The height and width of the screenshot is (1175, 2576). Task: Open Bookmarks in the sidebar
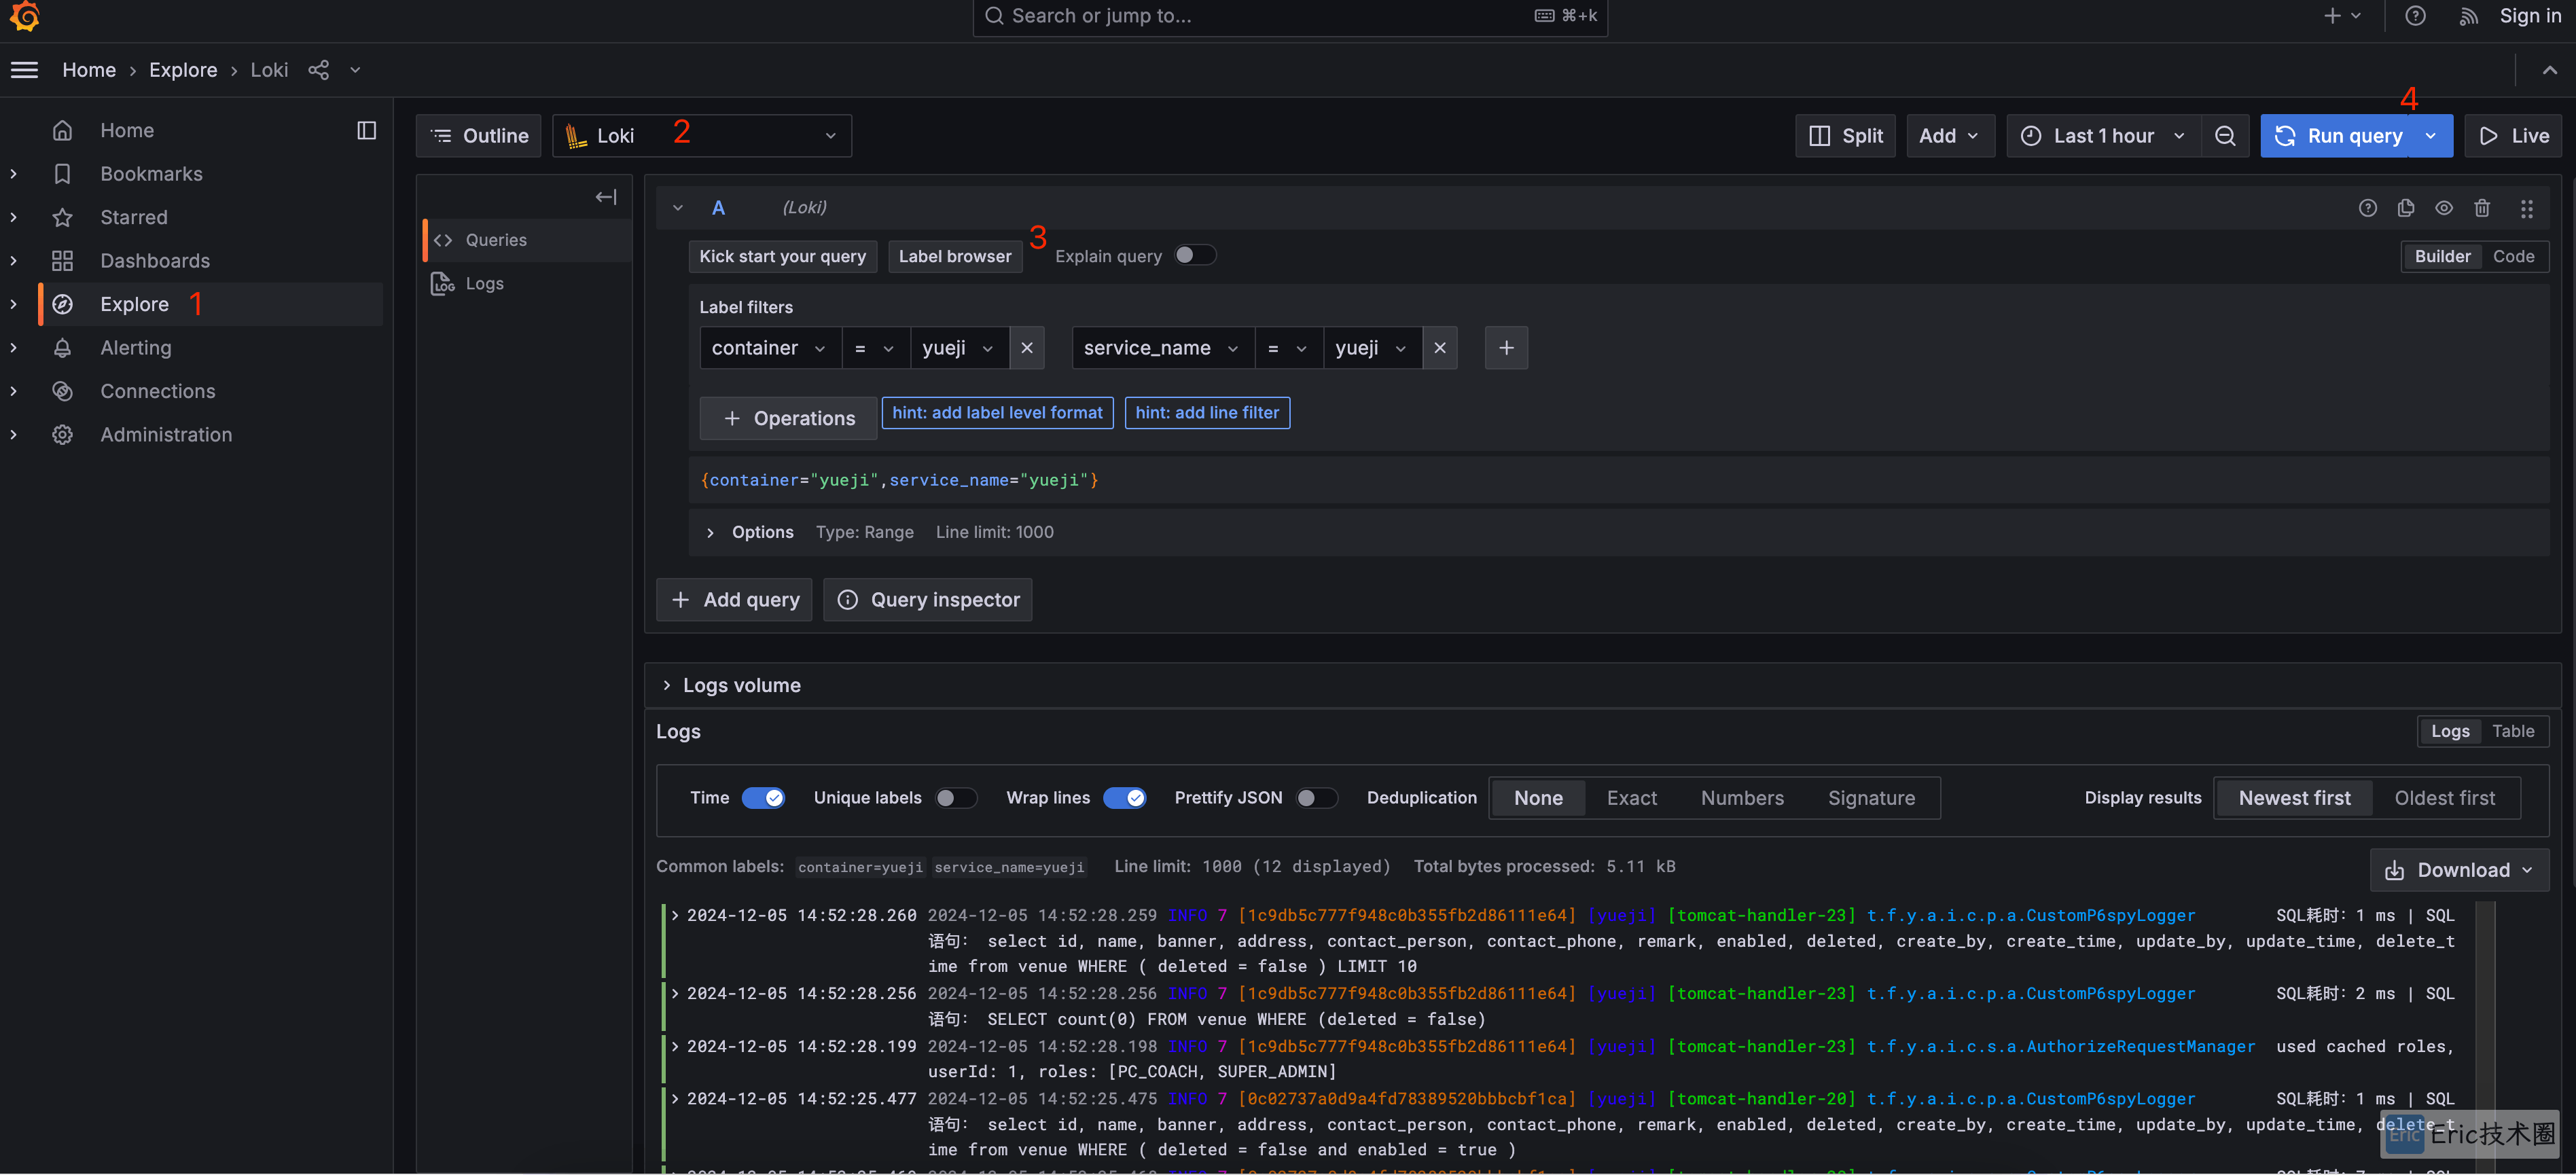(151, 174)
